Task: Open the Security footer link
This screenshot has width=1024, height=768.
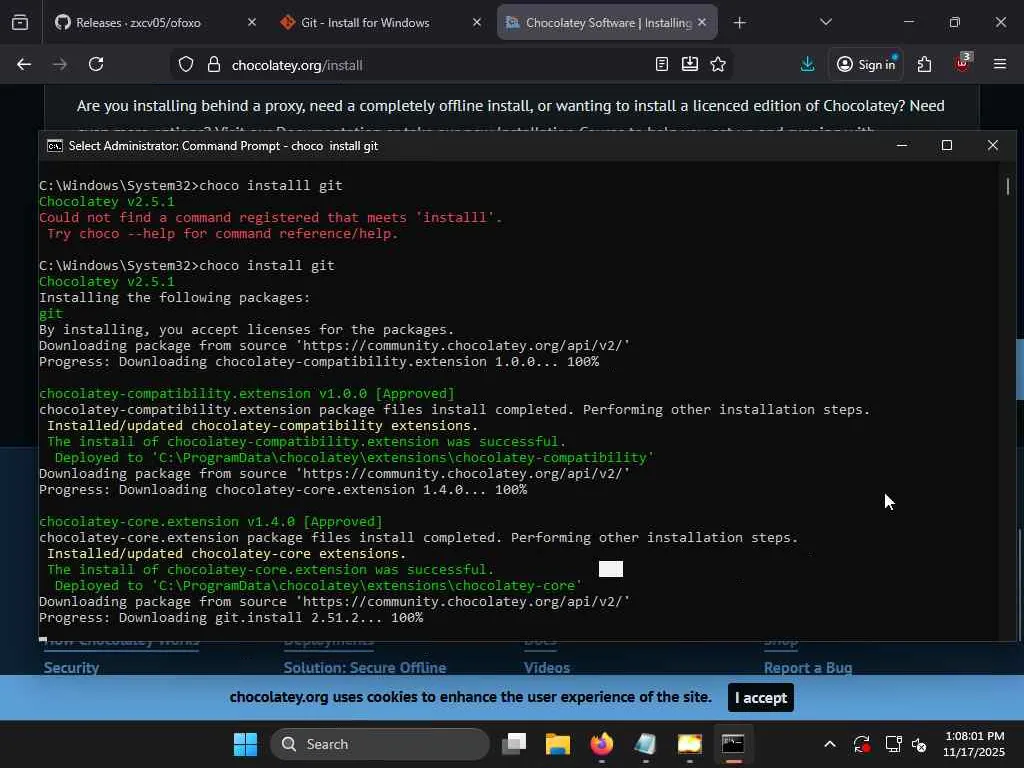Action: pyautogui.click(x=71, y=667)
